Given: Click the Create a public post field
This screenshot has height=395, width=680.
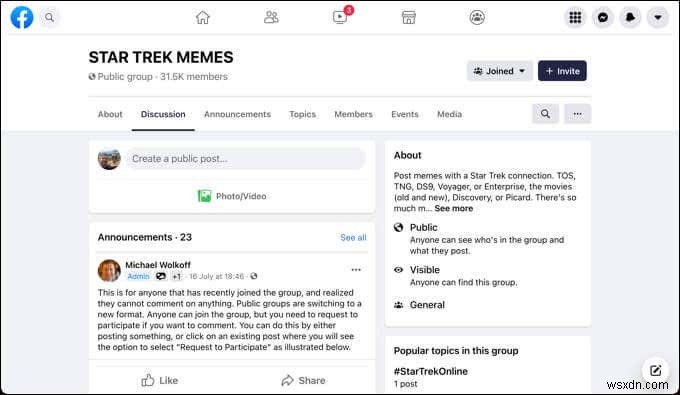Looking at the screenshot, I should pyautogui.click(x=245, y=159).
